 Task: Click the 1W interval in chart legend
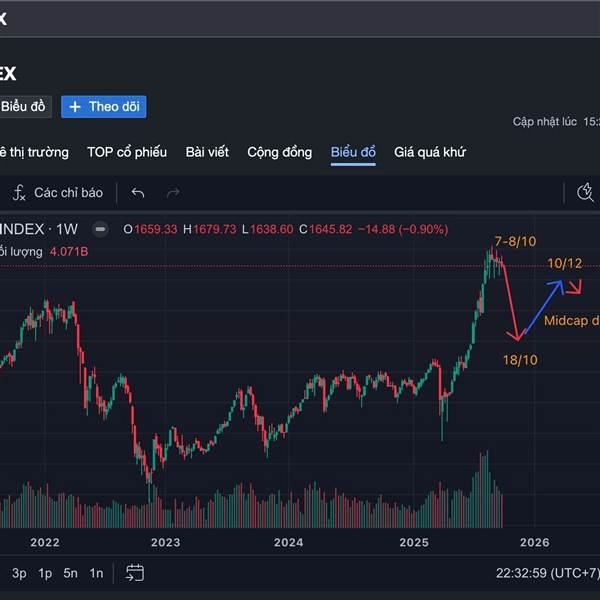(68, 229)
